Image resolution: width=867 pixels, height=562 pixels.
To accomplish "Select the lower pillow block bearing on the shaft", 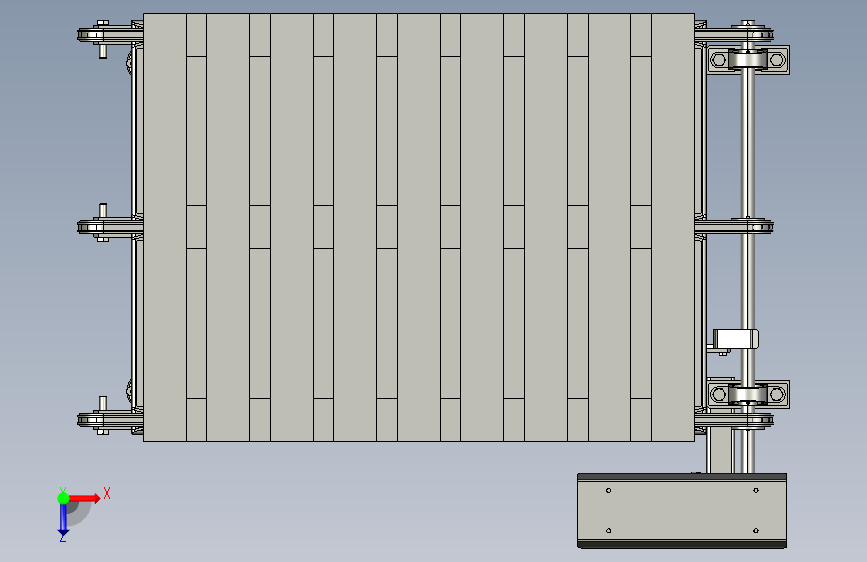I will coord(748,394).
